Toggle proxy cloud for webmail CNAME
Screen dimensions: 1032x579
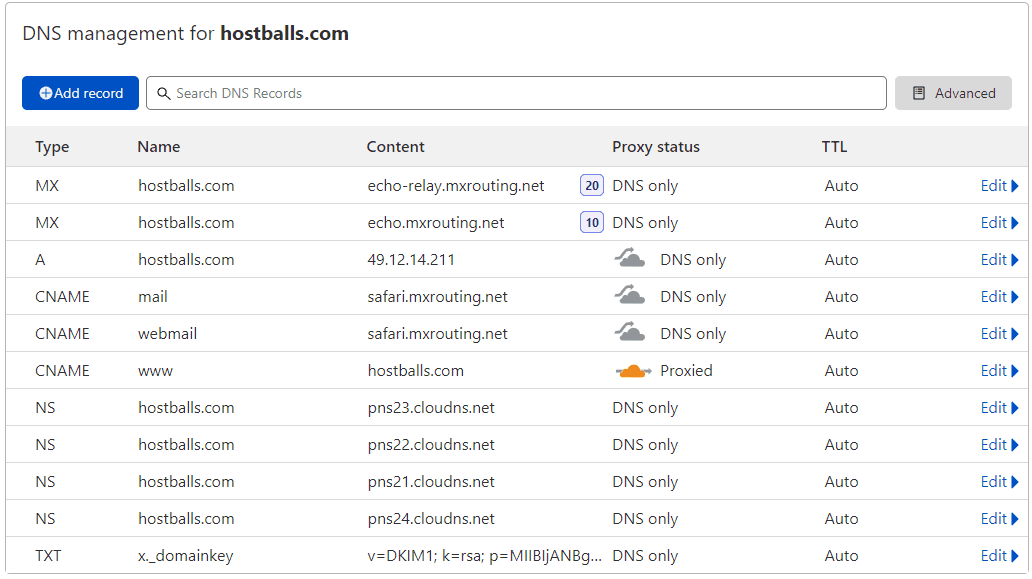(x=629, y=333)
